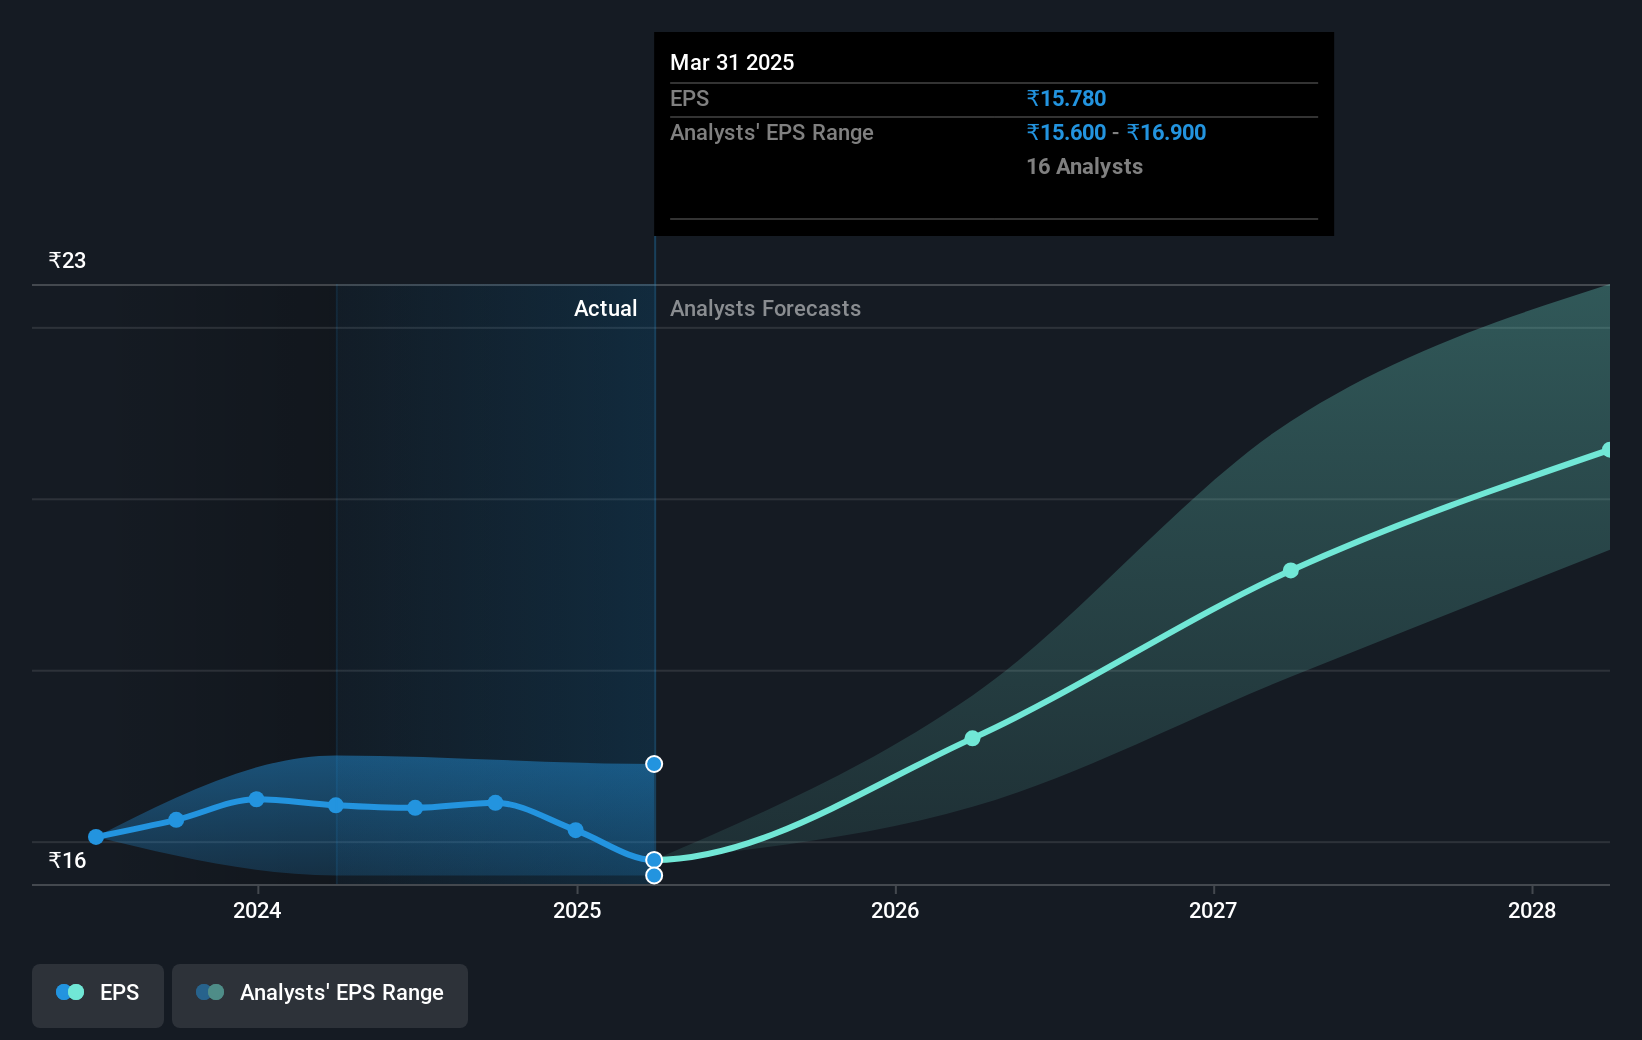Click the mid-2024 EPS data point
Screen dimensions: 1642x1040
click(415, 808)
